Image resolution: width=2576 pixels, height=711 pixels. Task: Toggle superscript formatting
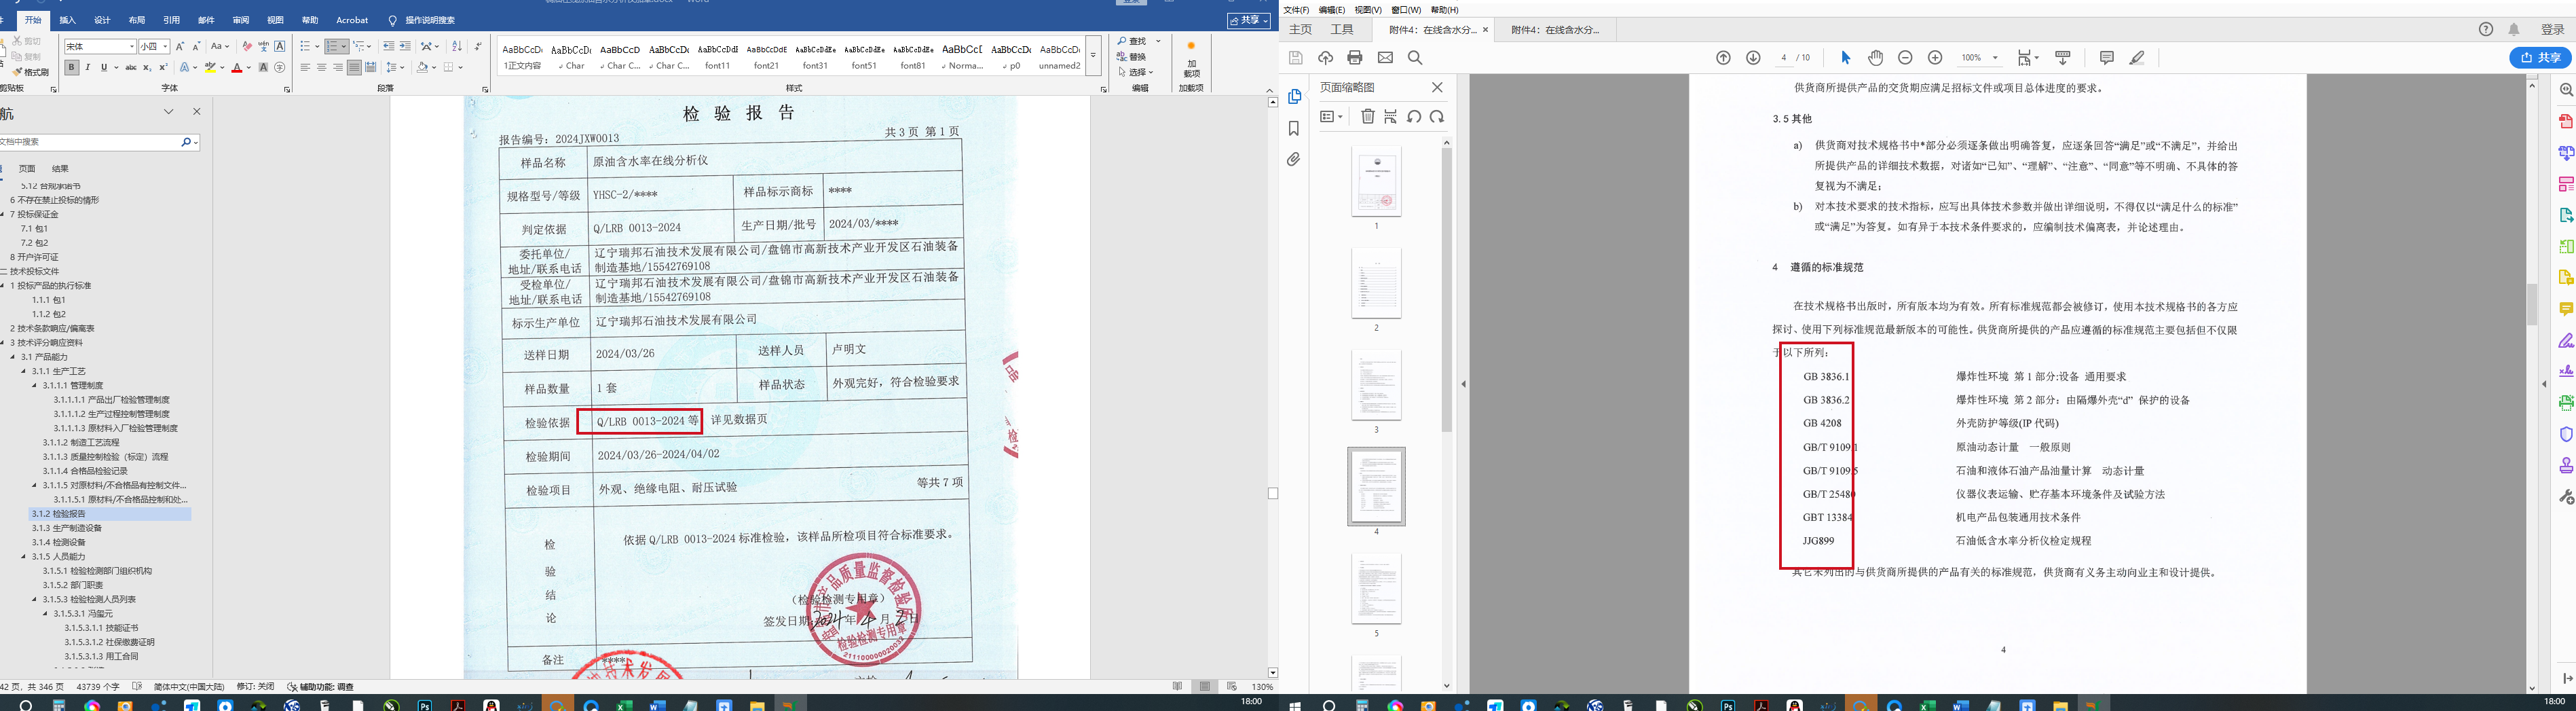[x=163, y=67]
